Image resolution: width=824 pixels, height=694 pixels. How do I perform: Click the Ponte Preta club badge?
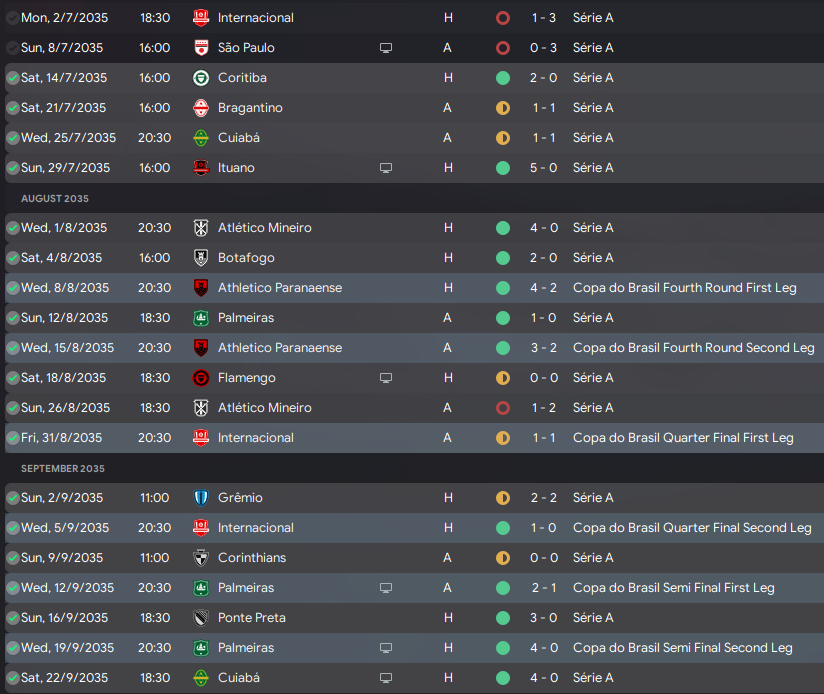[201, 618]
